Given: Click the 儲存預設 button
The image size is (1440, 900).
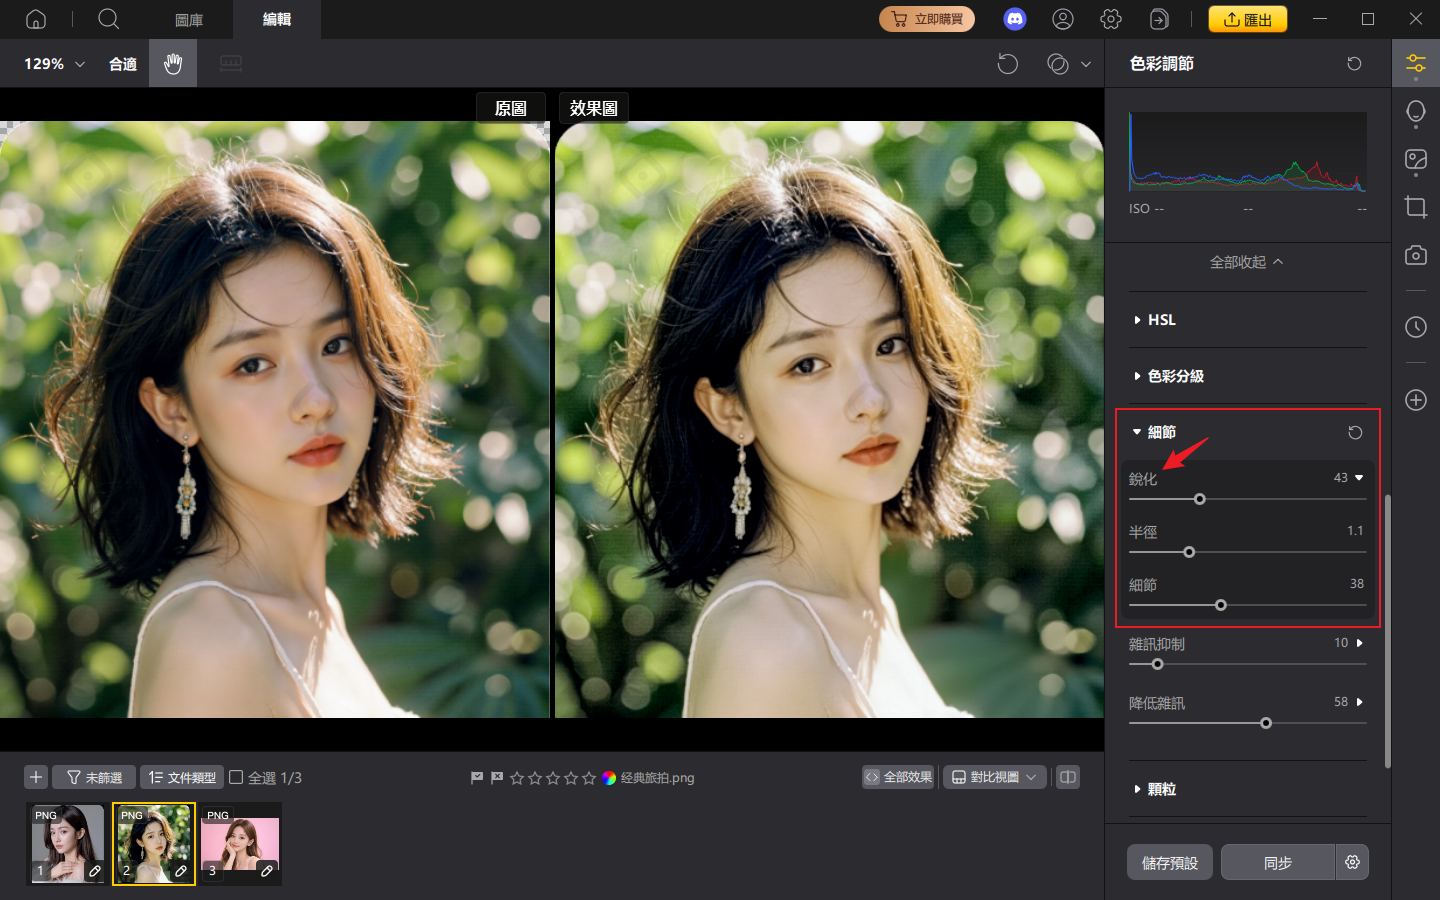Looking at the screenshot, I should 1169,862.
